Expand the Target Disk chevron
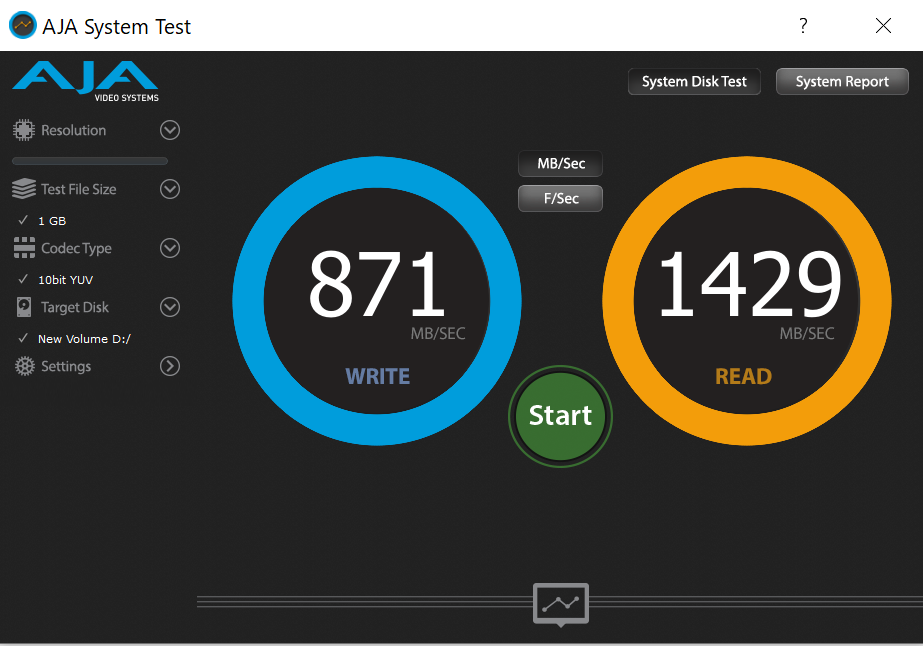The height and width of the screenshot is (646, 923). pos(170,307)
